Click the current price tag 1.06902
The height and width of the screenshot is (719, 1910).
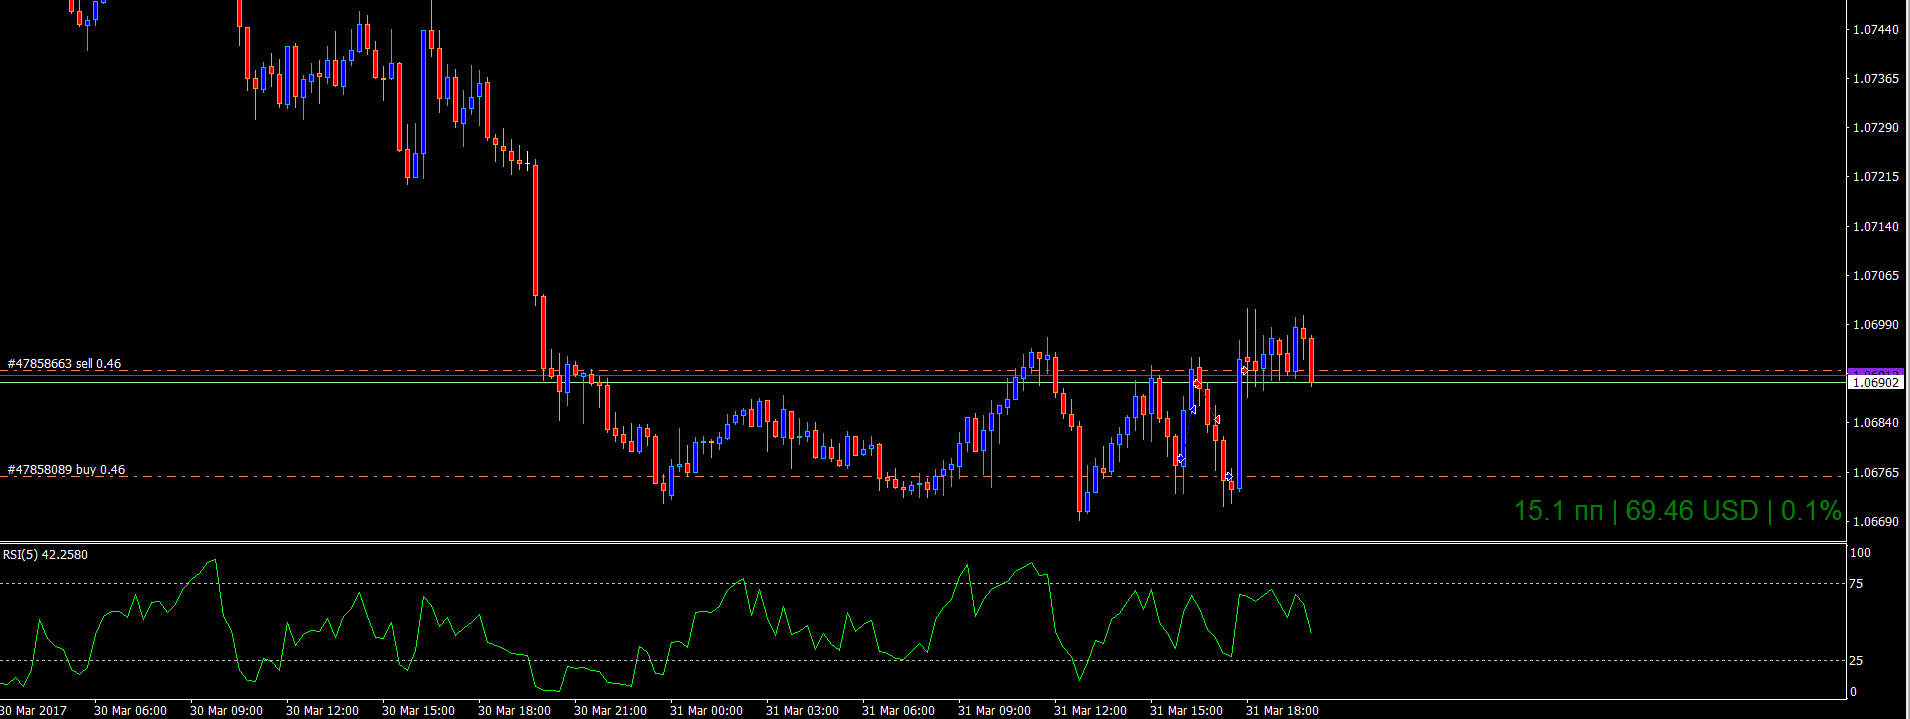pos(1875,382)
